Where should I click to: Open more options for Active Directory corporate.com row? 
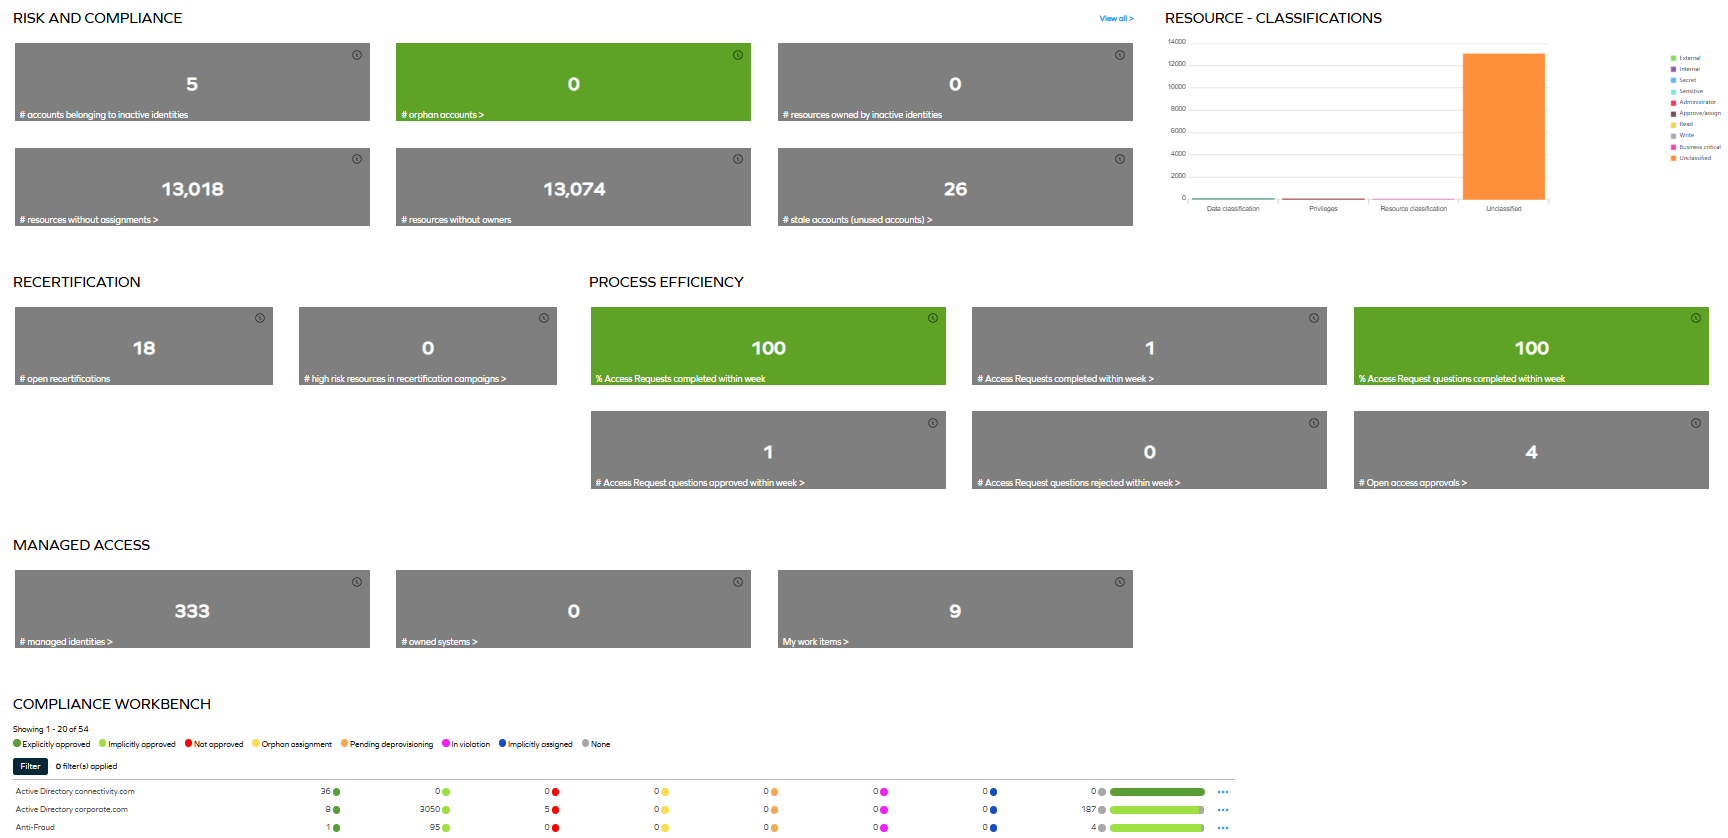coord(1223,810)
